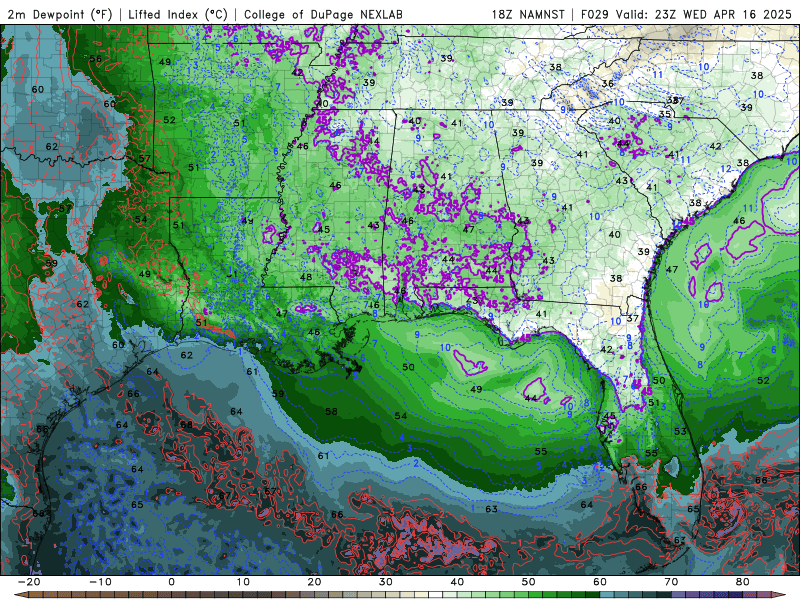Click the '18Z NAMNST' model run label
The width and height of the screenshot is (800, 600).
pyautogui.click(x=528, y=14)
